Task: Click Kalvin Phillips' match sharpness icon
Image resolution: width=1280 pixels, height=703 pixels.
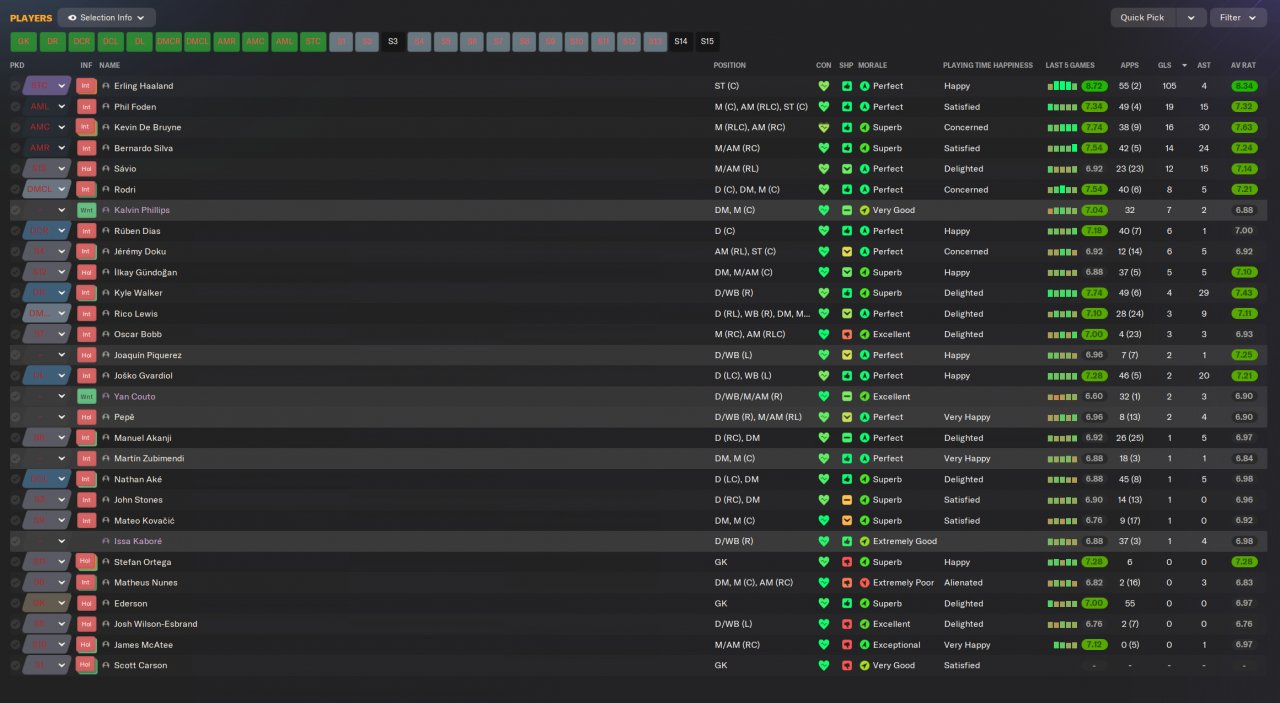Action: (847, 210)
